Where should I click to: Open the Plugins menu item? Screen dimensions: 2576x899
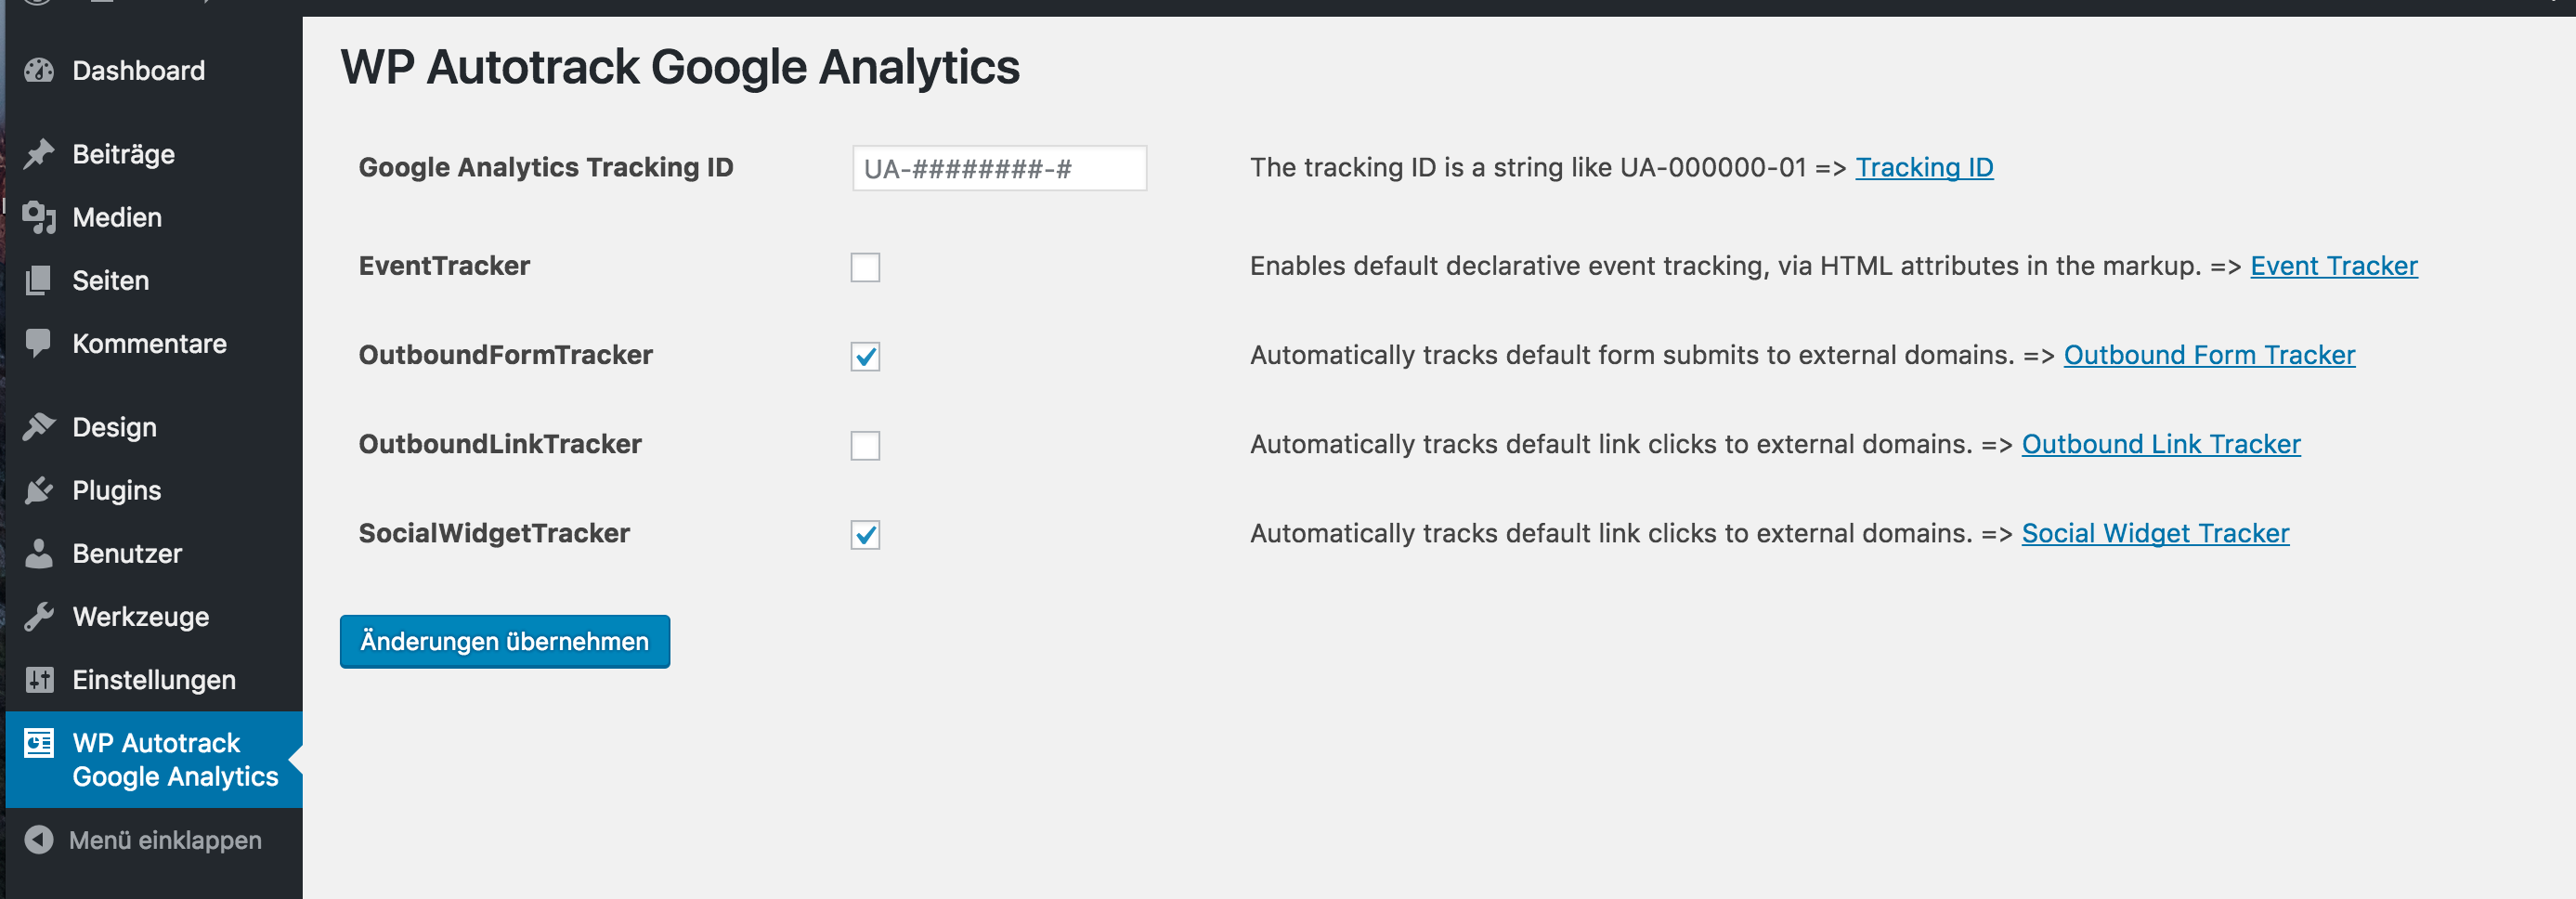(x=154, y=490)
